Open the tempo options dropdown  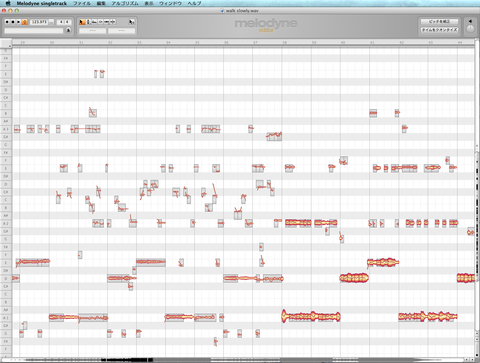click(x=51, y=22)
